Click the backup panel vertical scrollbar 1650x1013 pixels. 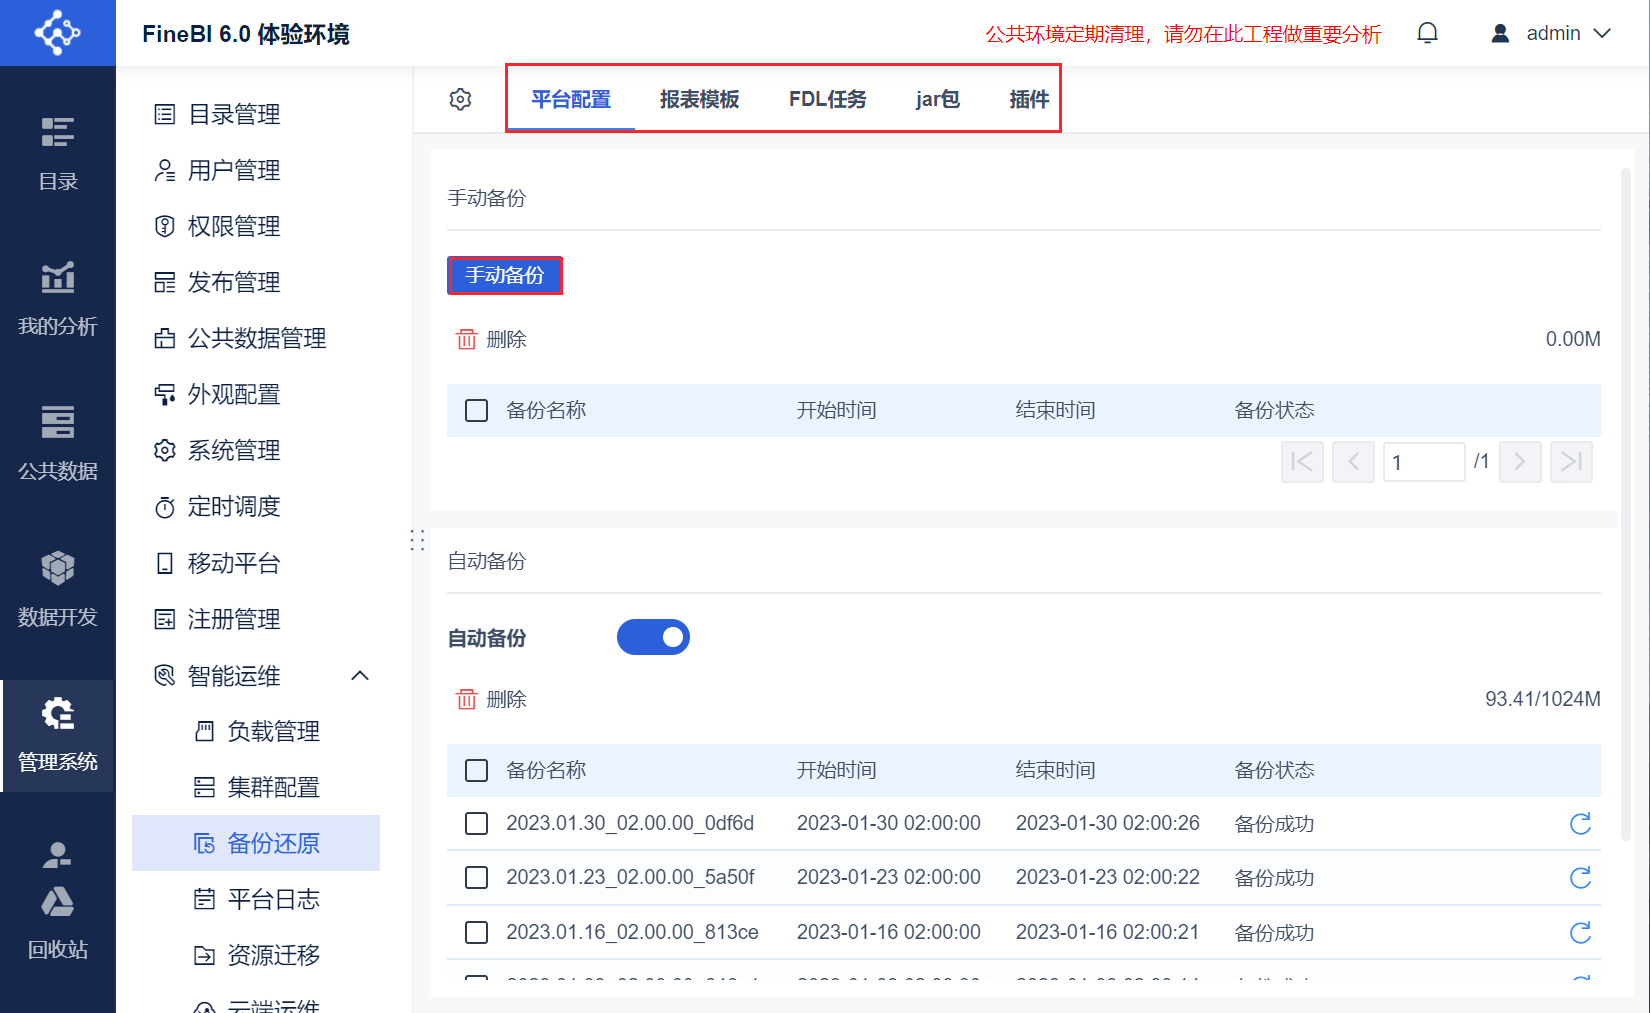pyautogui.click(x=1625, y=505)
